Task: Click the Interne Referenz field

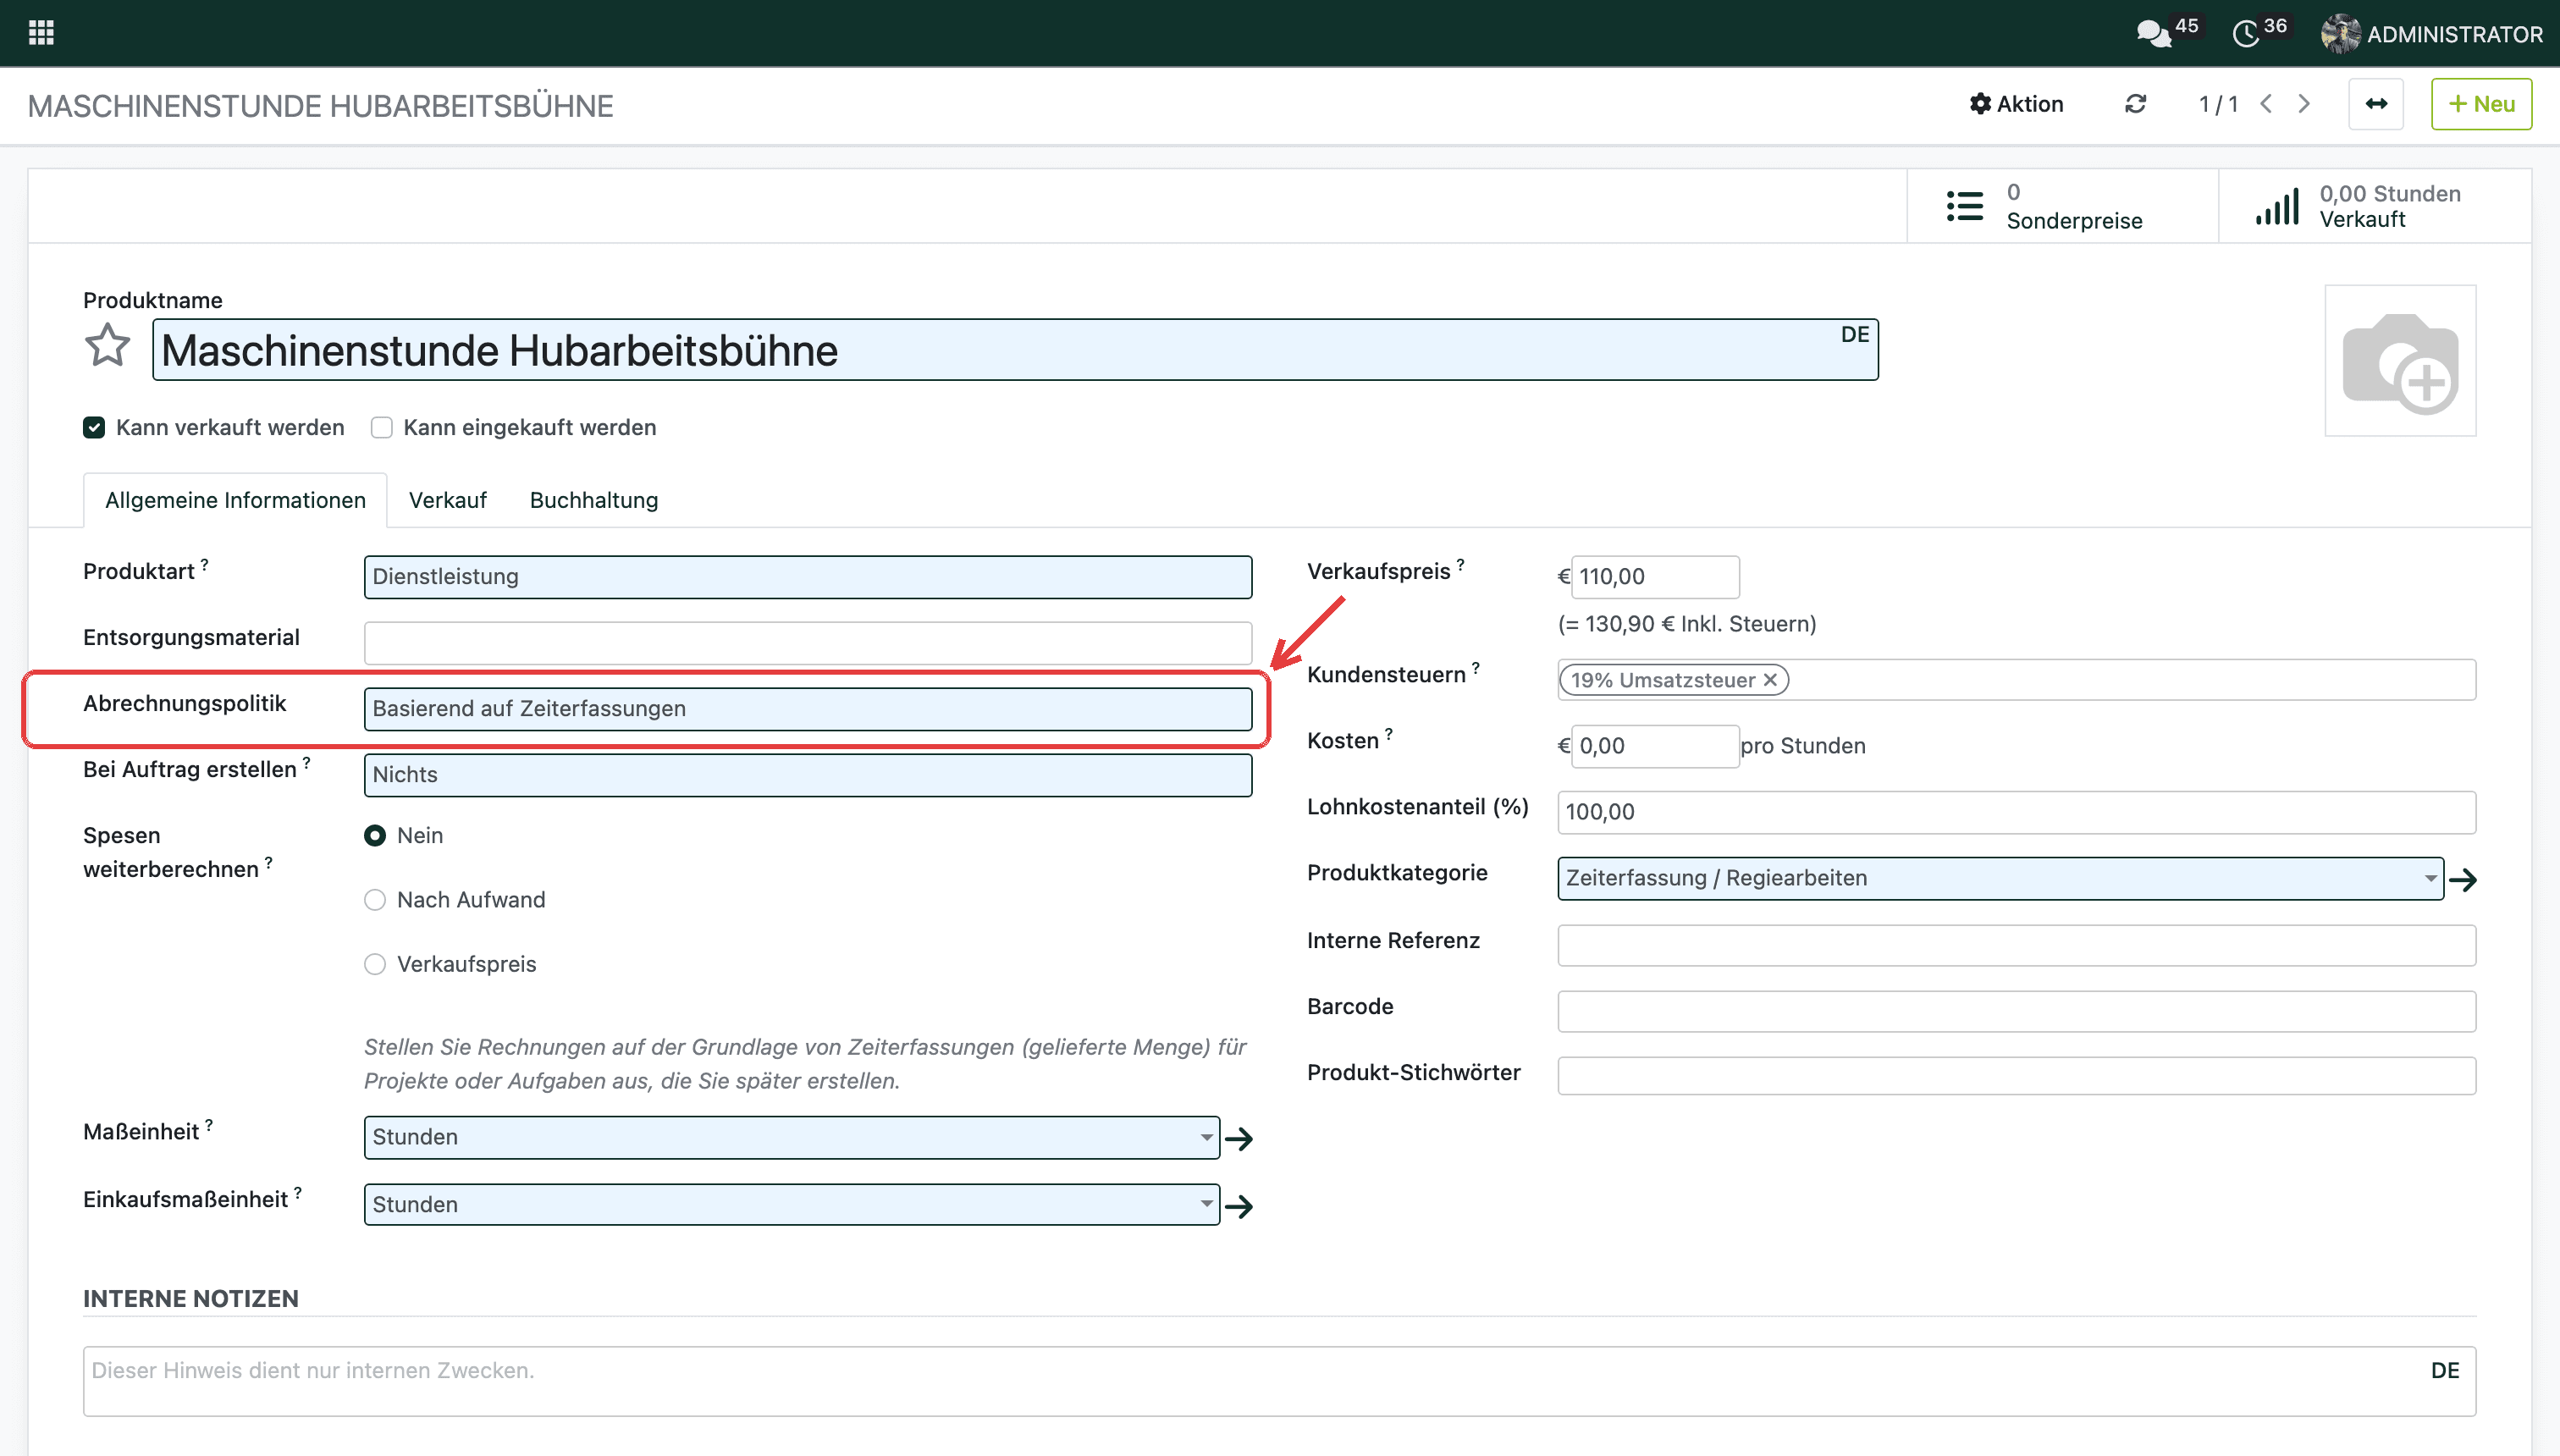Action: (x=2016, y=945)
